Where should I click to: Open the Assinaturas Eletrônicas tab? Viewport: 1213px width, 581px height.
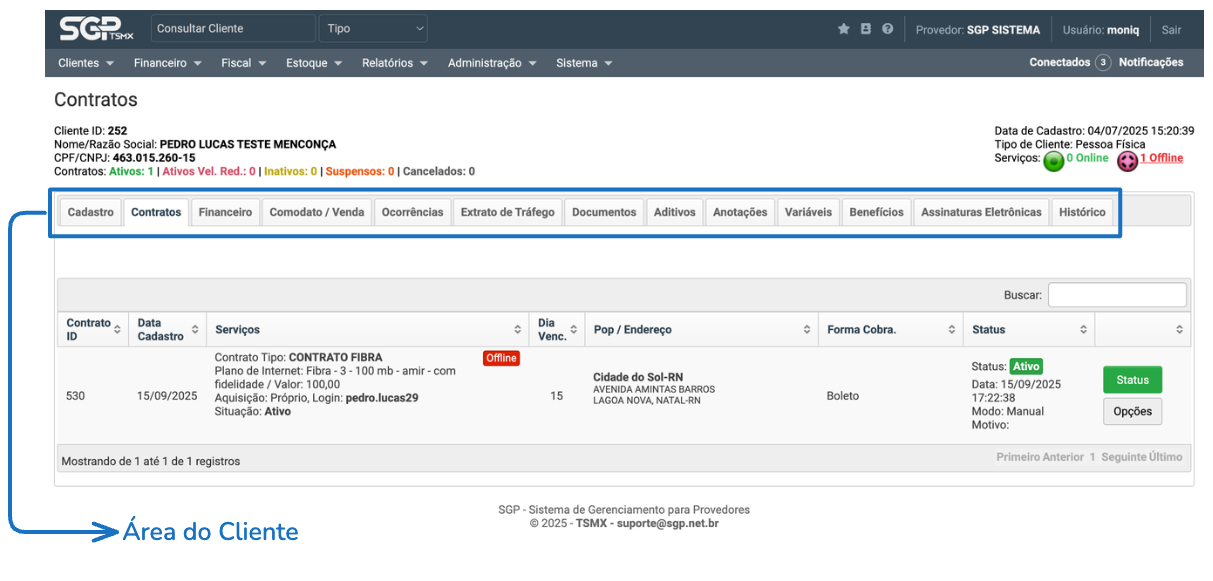[980, 212]
